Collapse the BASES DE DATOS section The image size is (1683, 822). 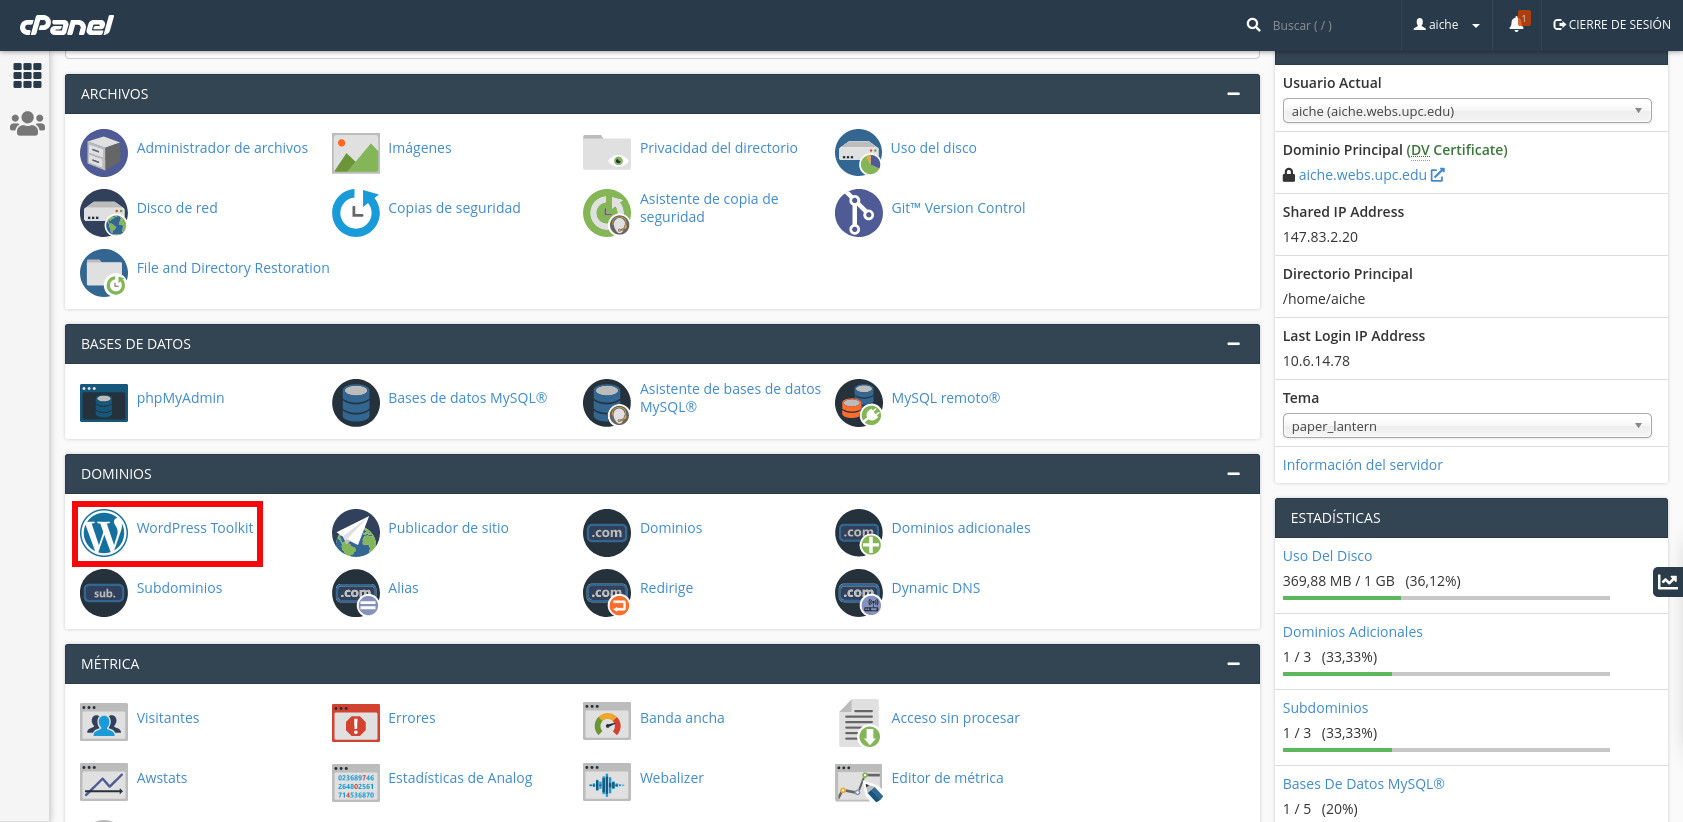coord(1233,344)
